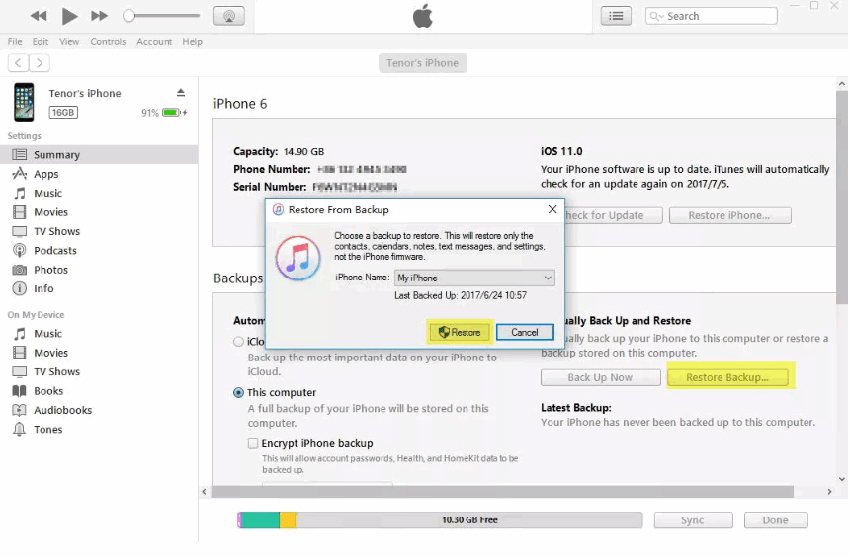
Task: Select the iCloud backup radio button
Action: (x=239, y=342)
